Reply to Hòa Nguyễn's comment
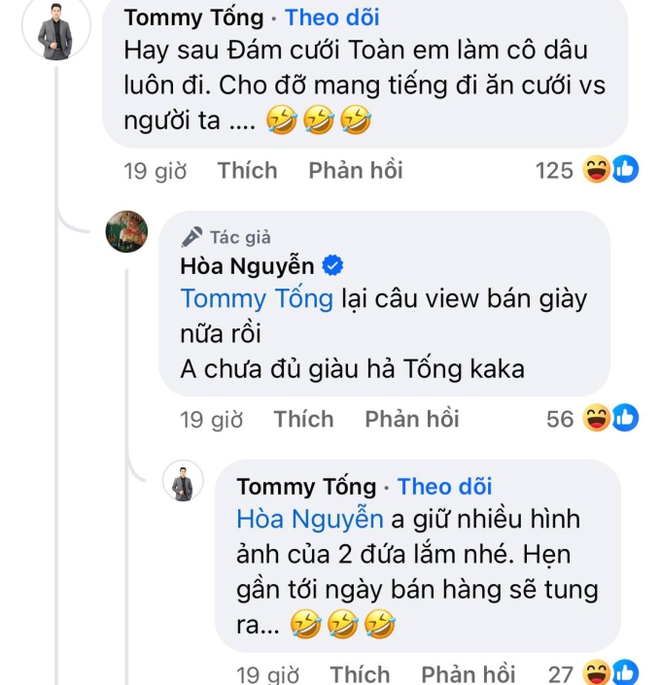This screenshot has height=685, width=660. point(411,419)
